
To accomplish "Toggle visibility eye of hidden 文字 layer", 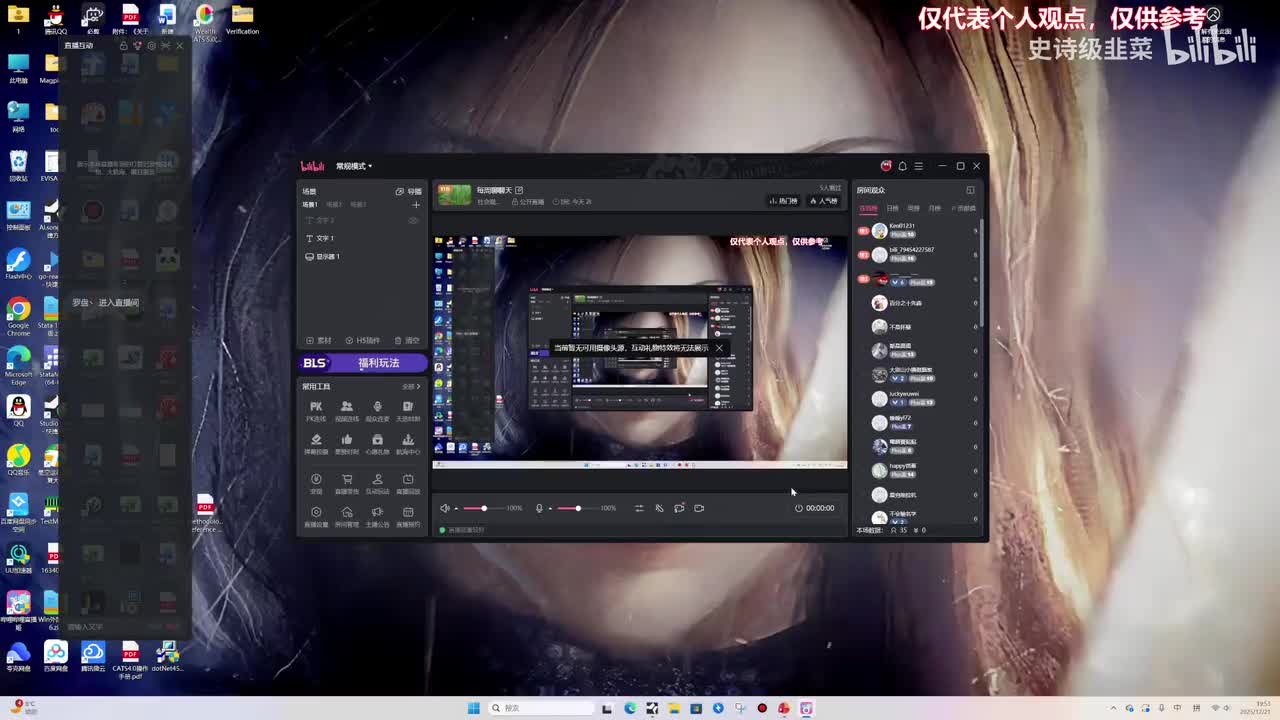I will tap(413, 220).
